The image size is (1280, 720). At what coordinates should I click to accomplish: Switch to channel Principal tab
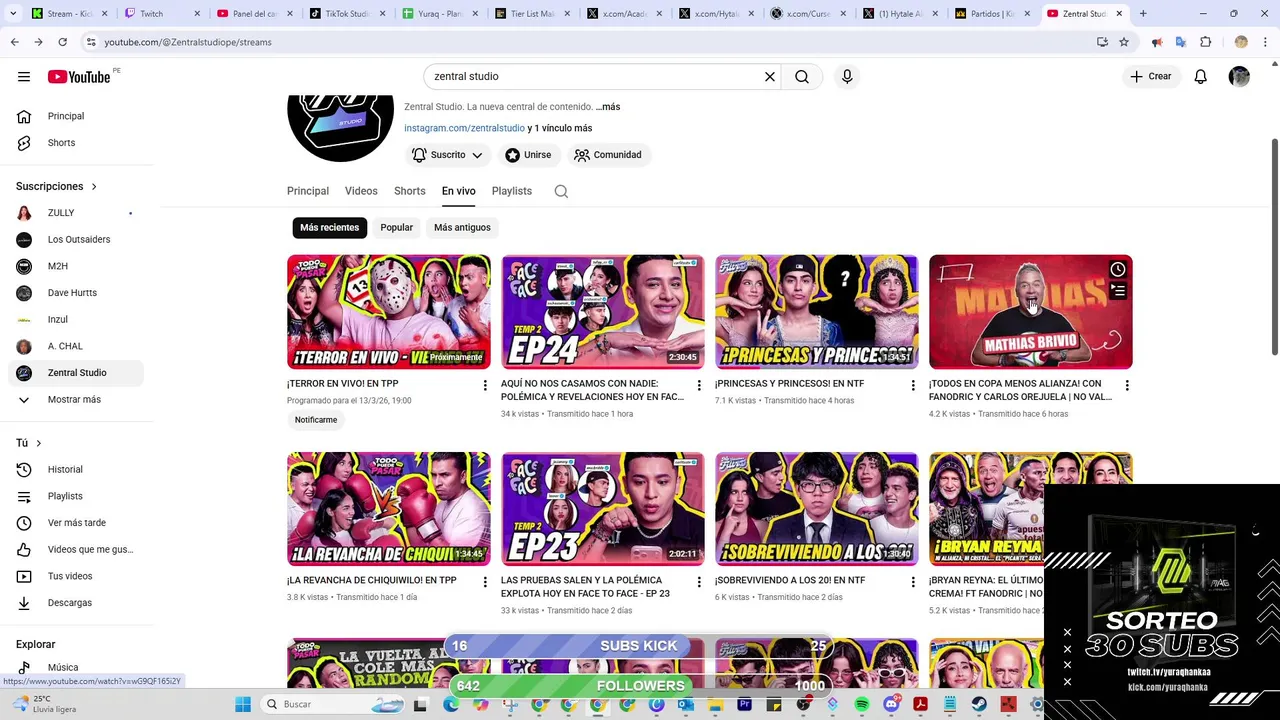coord(308,191)
